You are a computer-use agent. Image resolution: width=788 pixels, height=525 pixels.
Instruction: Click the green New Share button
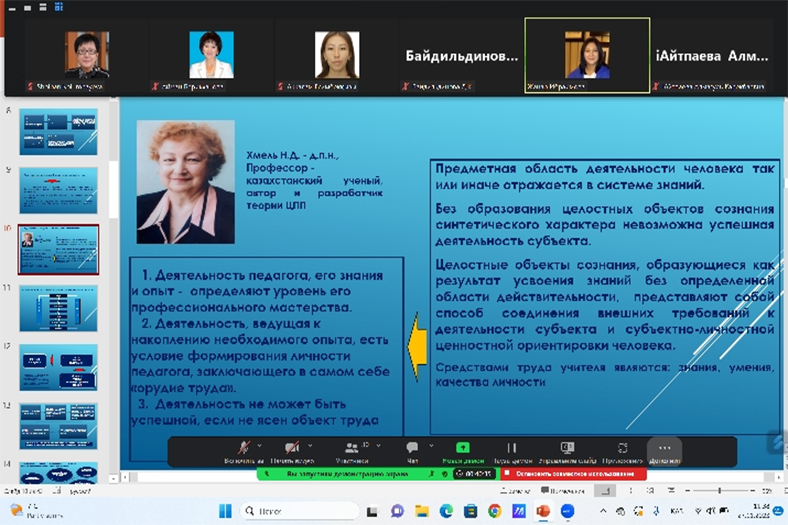(x=462, y=450)
